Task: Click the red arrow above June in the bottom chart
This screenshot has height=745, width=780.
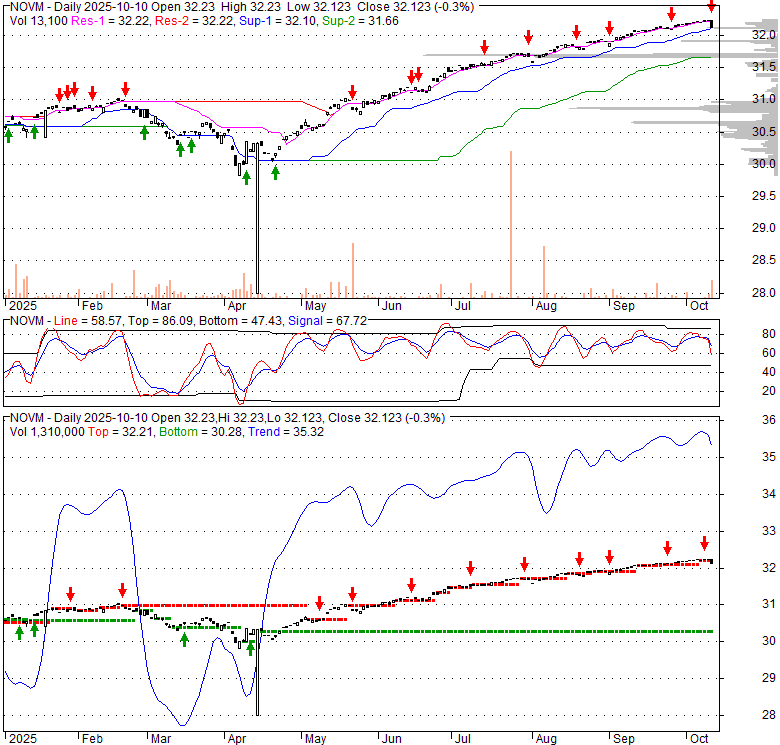Action: [411, 585]
